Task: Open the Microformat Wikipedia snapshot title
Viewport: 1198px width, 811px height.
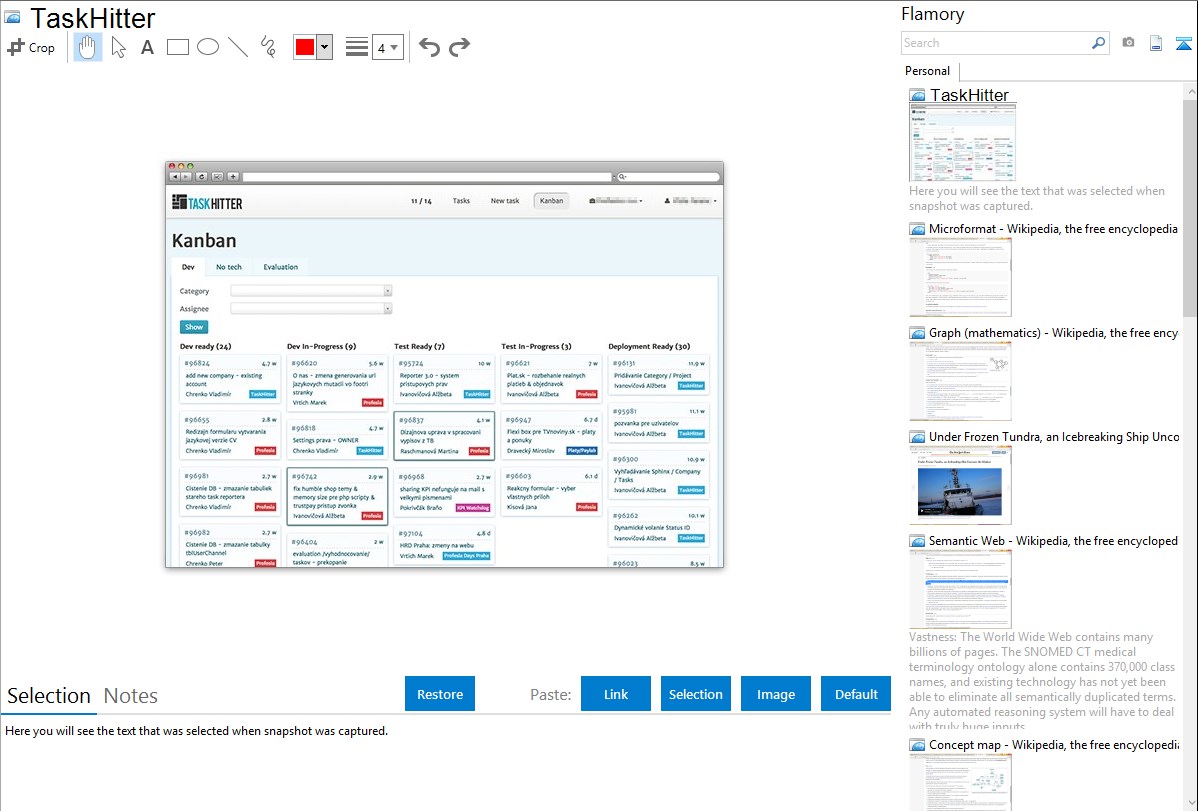Action: click(1053, 229)
